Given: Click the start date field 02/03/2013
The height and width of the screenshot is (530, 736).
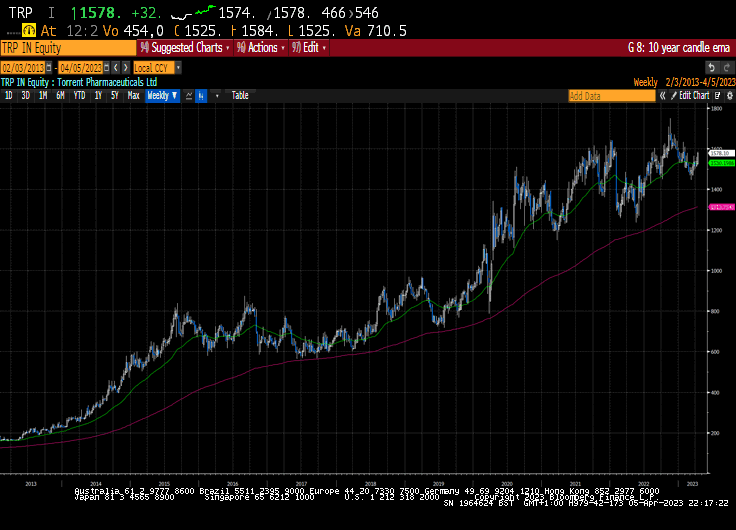Looking at the screenshot, I should pos(23,68).
